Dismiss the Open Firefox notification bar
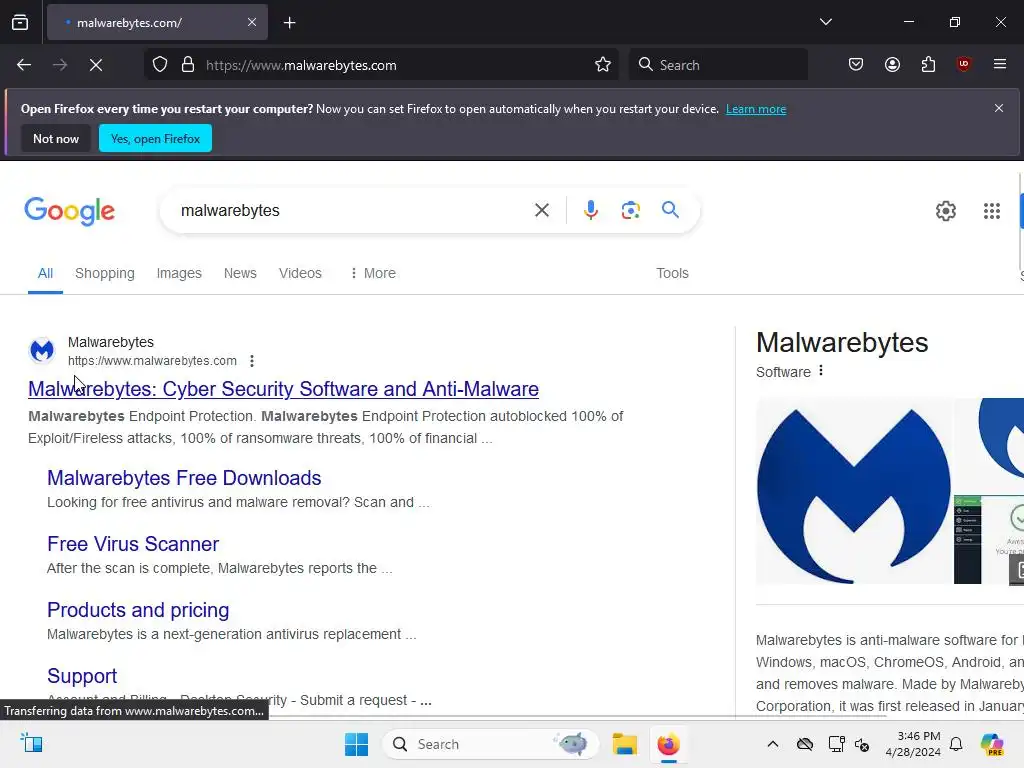 999,108
